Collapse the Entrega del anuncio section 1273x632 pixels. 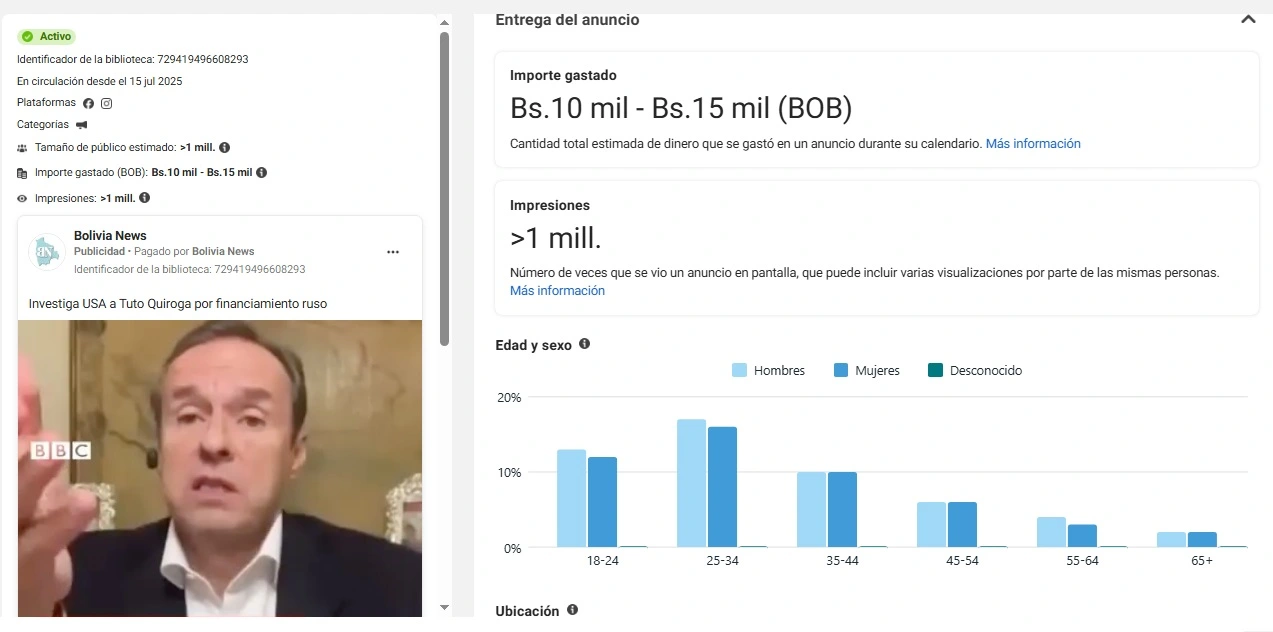tap(1247, 19)
